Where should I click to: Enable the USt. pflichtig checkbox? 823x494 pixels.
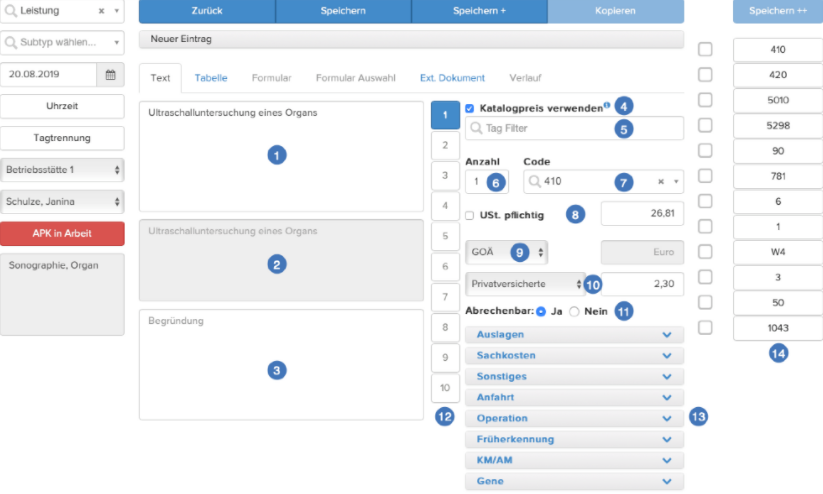tap(469, 215)
